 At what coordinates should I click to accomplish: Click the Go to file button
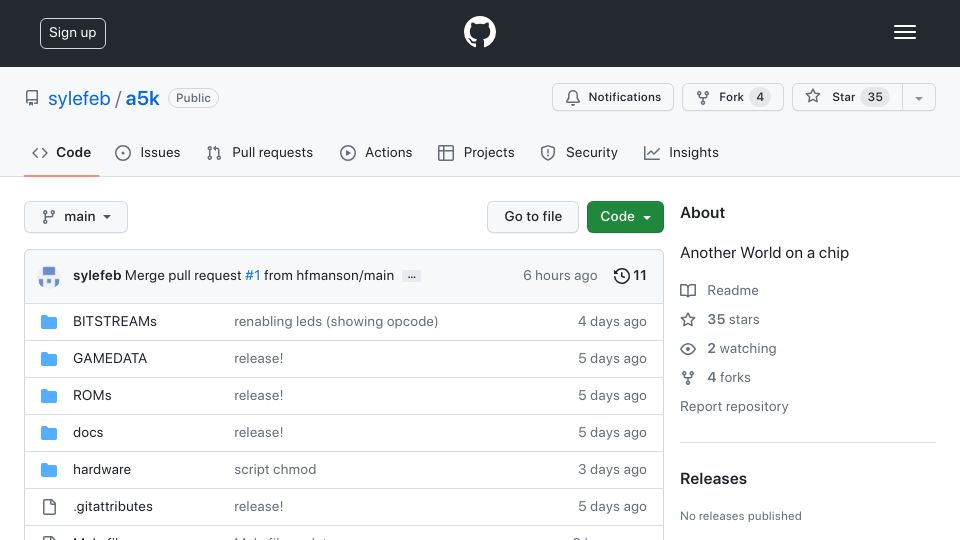point(533,217)
